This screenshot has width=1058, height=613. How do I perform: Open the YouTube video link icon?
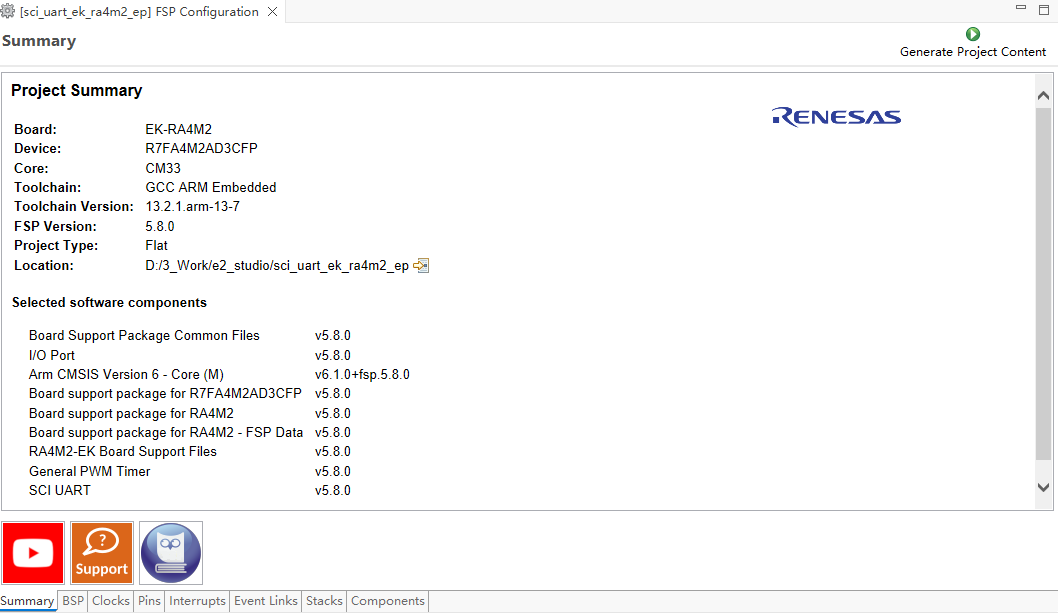[33, 553]
